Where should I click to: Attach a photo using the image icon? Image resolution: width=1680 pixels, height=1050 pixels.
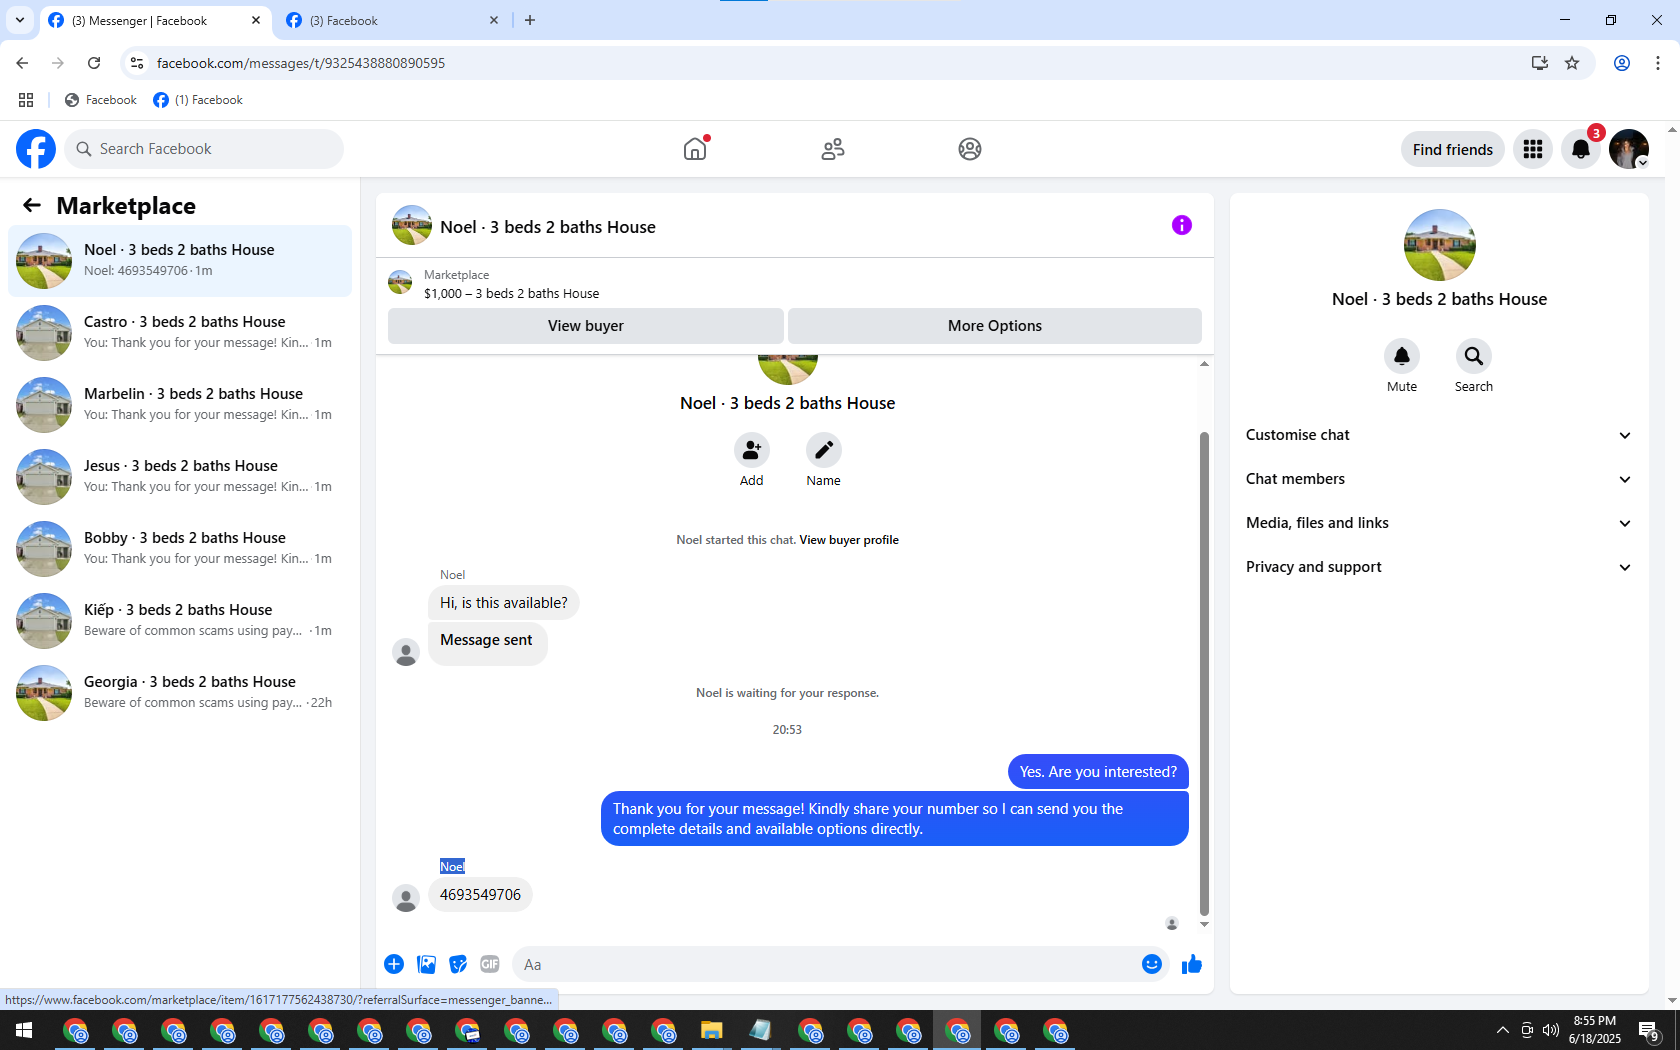[x=427, y=964]
